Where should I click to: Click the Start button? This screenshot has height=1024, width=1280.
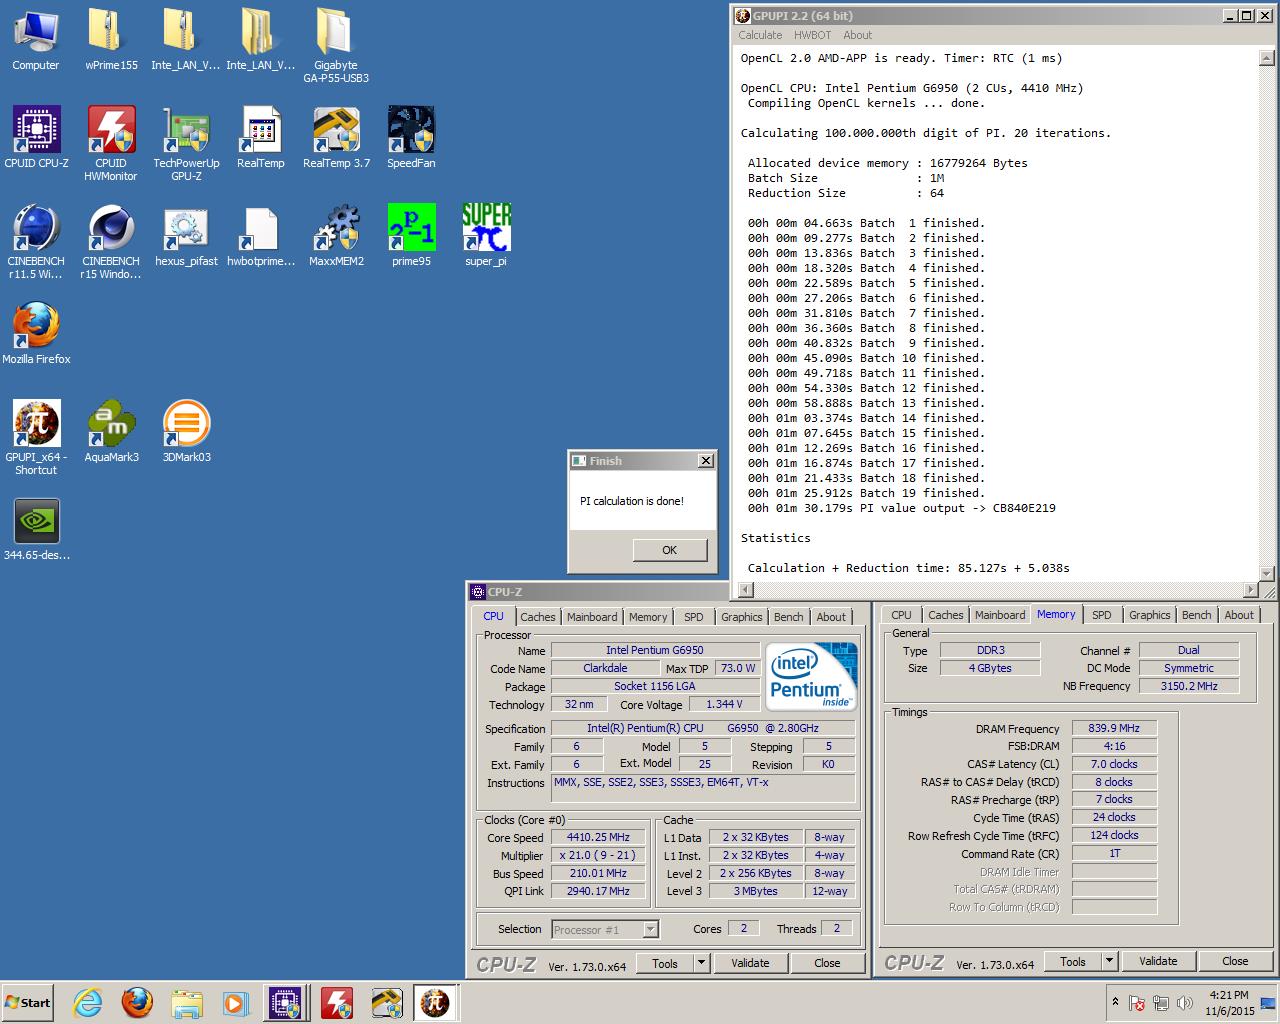[x=28, y=1002]
